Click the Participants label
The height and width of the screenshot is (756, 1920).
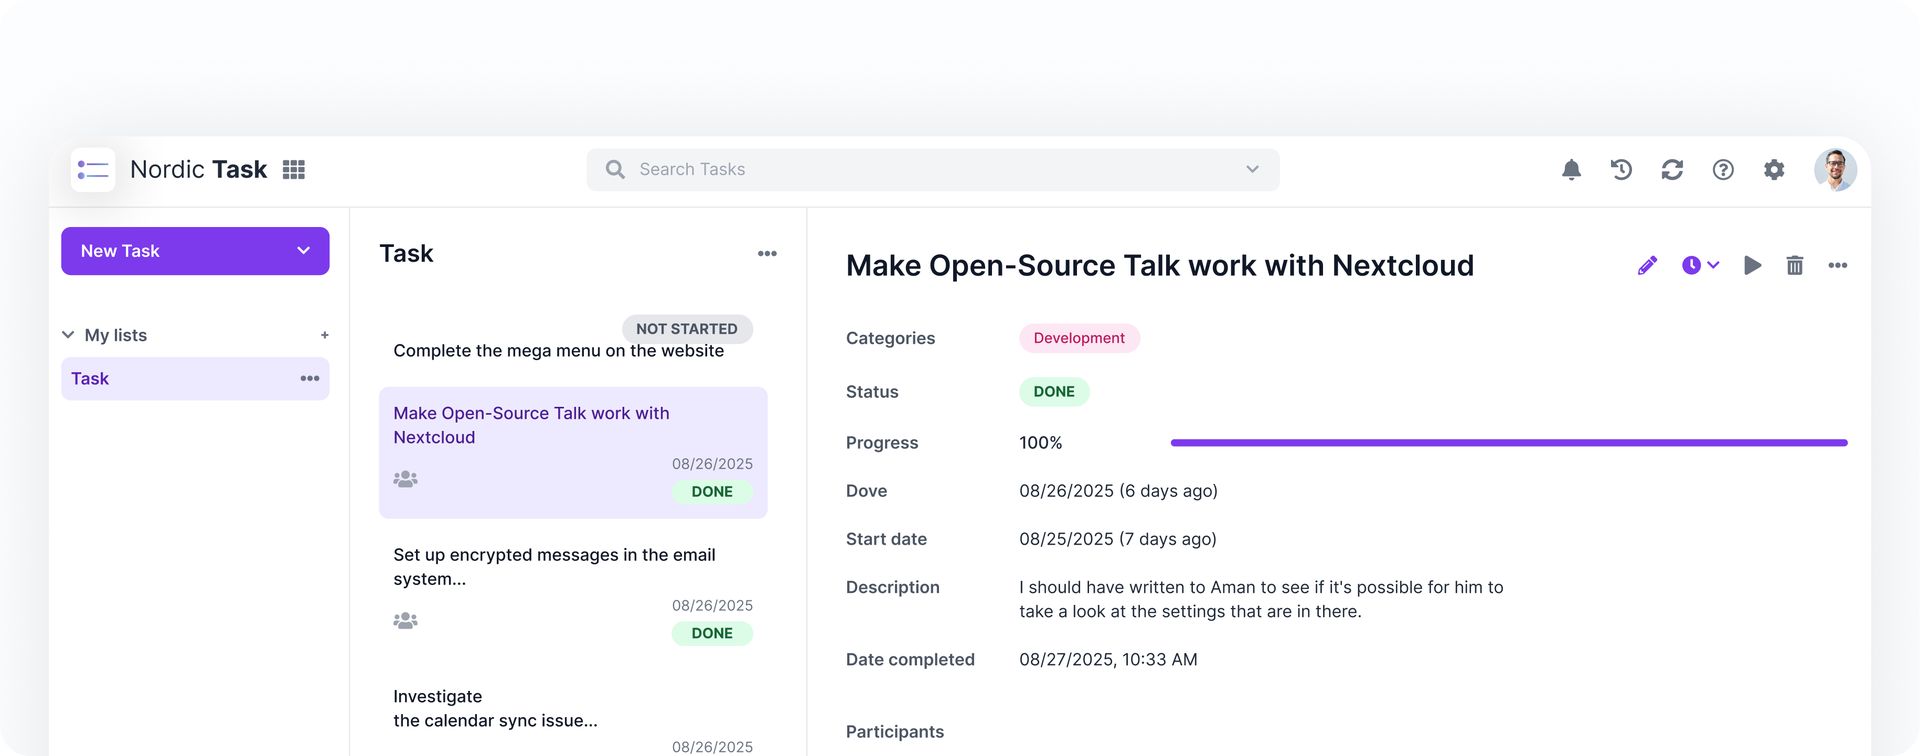tap(895, 732)
